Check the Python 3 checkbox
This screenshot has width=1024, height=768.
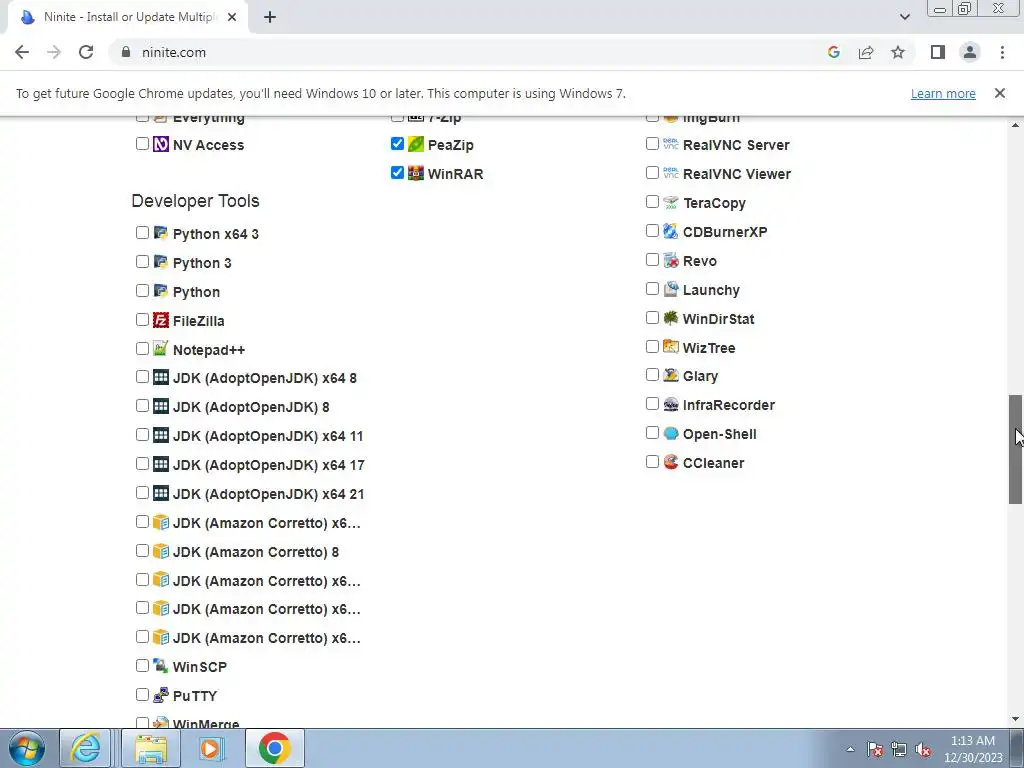pos(142,262)
